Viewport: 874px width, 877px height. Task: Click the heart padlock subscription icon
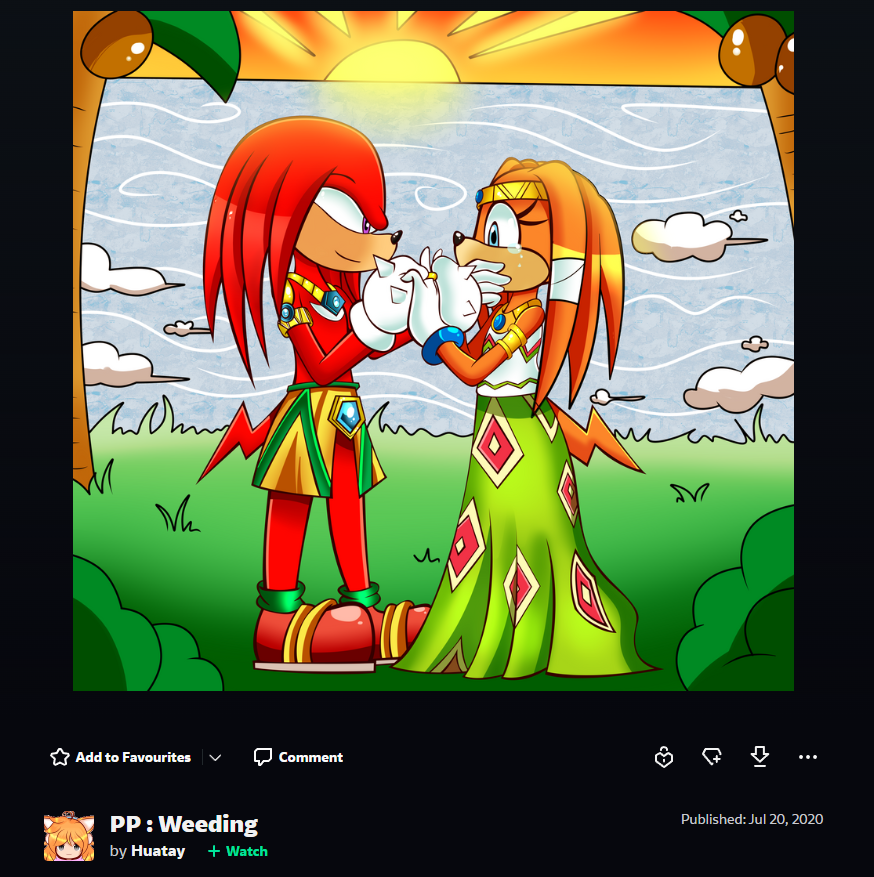click(x=664, y=757)
